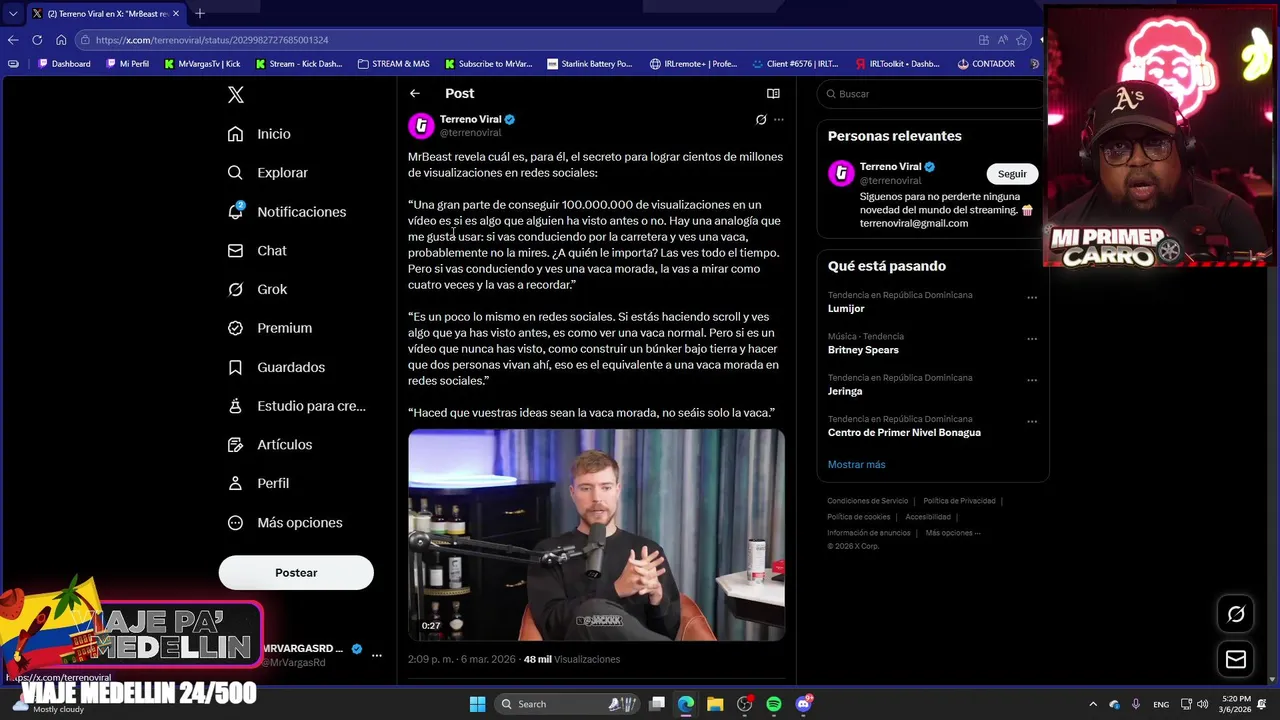Open Mi Perfil bookmark
Viewport: 1280px width, 720px height.
click(126, 64)
